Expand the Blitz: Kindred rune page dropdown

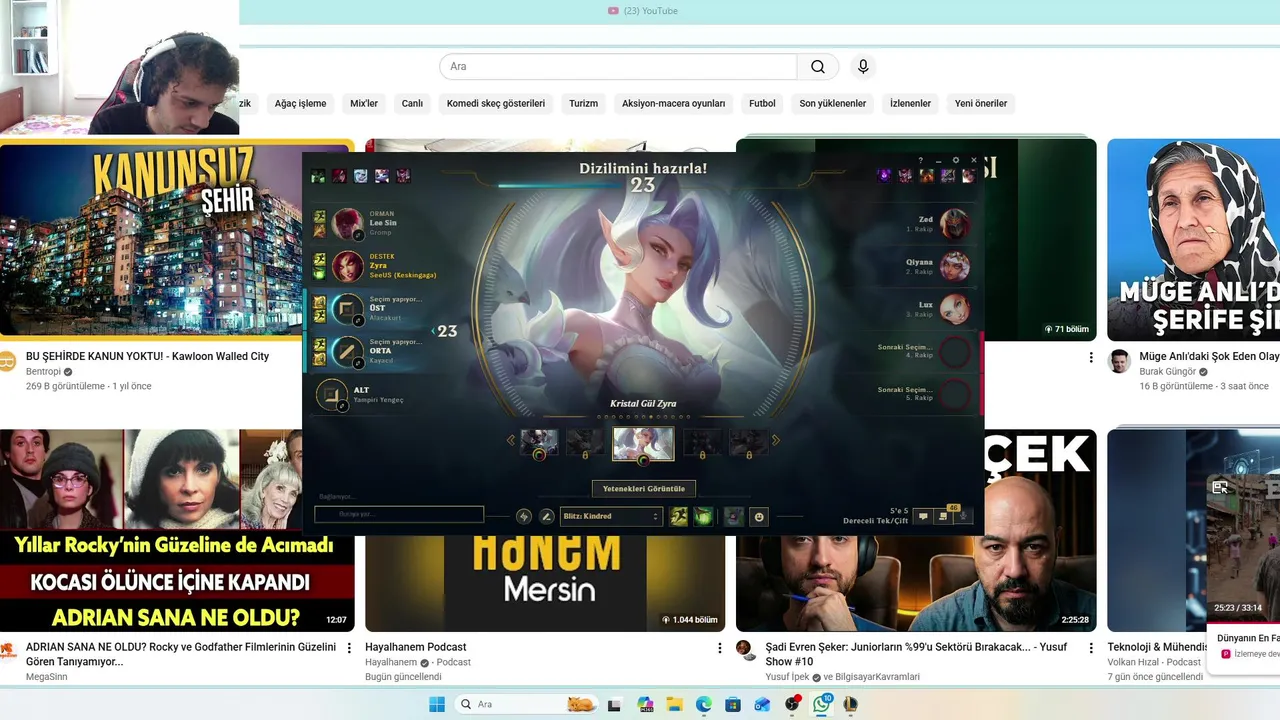[x=611, y=516]
